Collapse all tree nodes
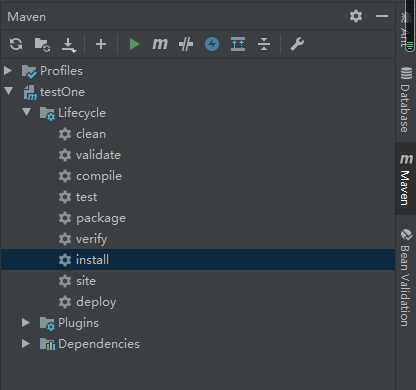The image size is (416, 390). (264, 44)
